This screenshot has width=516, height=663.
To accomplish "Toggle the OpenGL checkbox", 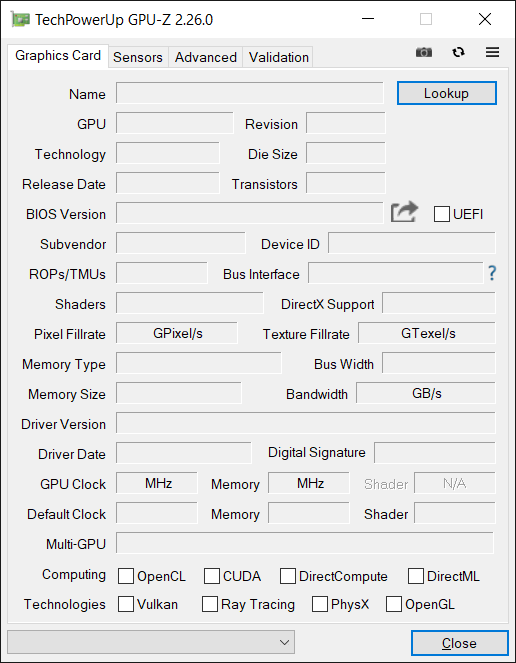I will (x=394, y=604).
